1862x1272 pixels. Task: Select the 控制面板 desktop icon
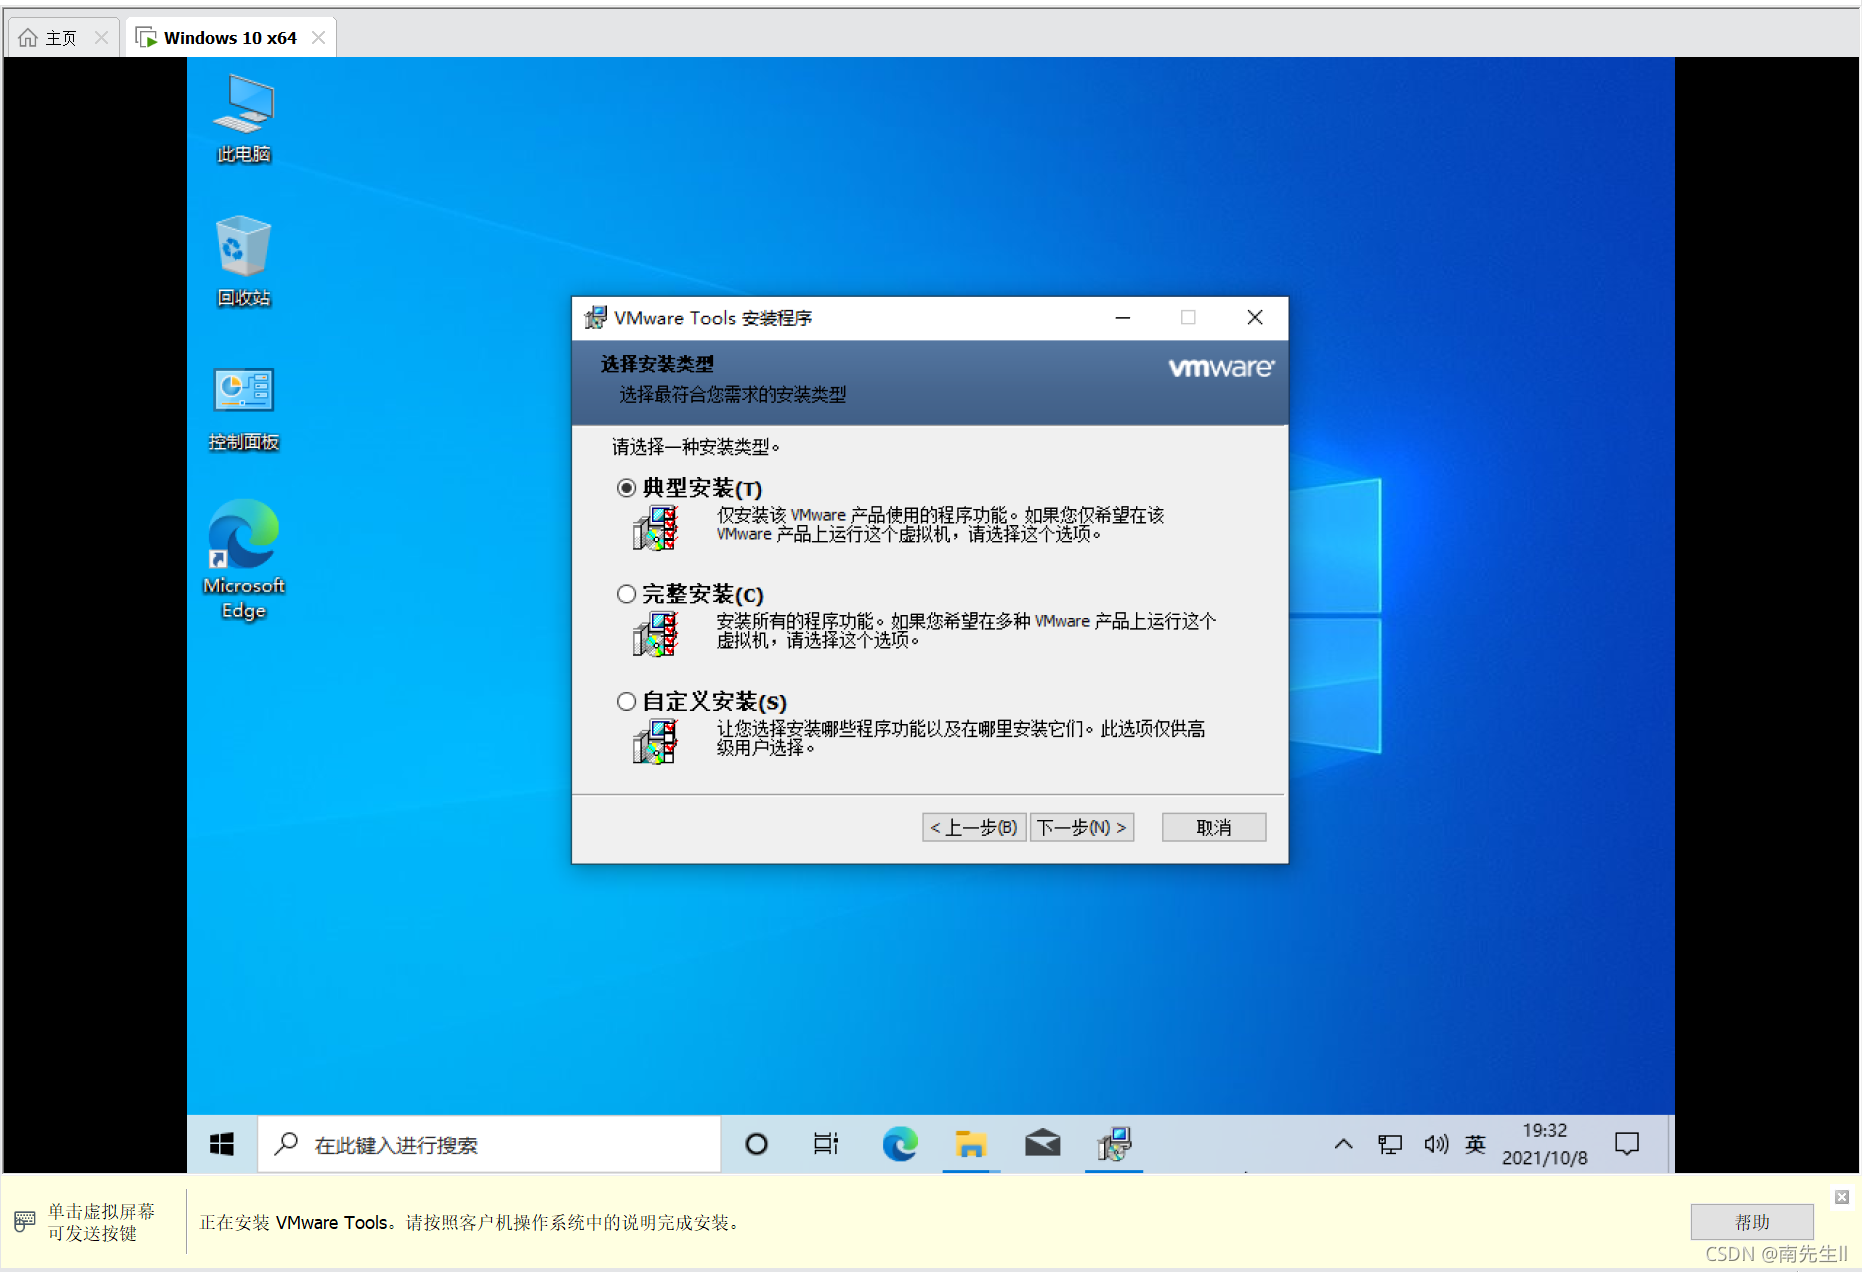(x=243, y=409)
